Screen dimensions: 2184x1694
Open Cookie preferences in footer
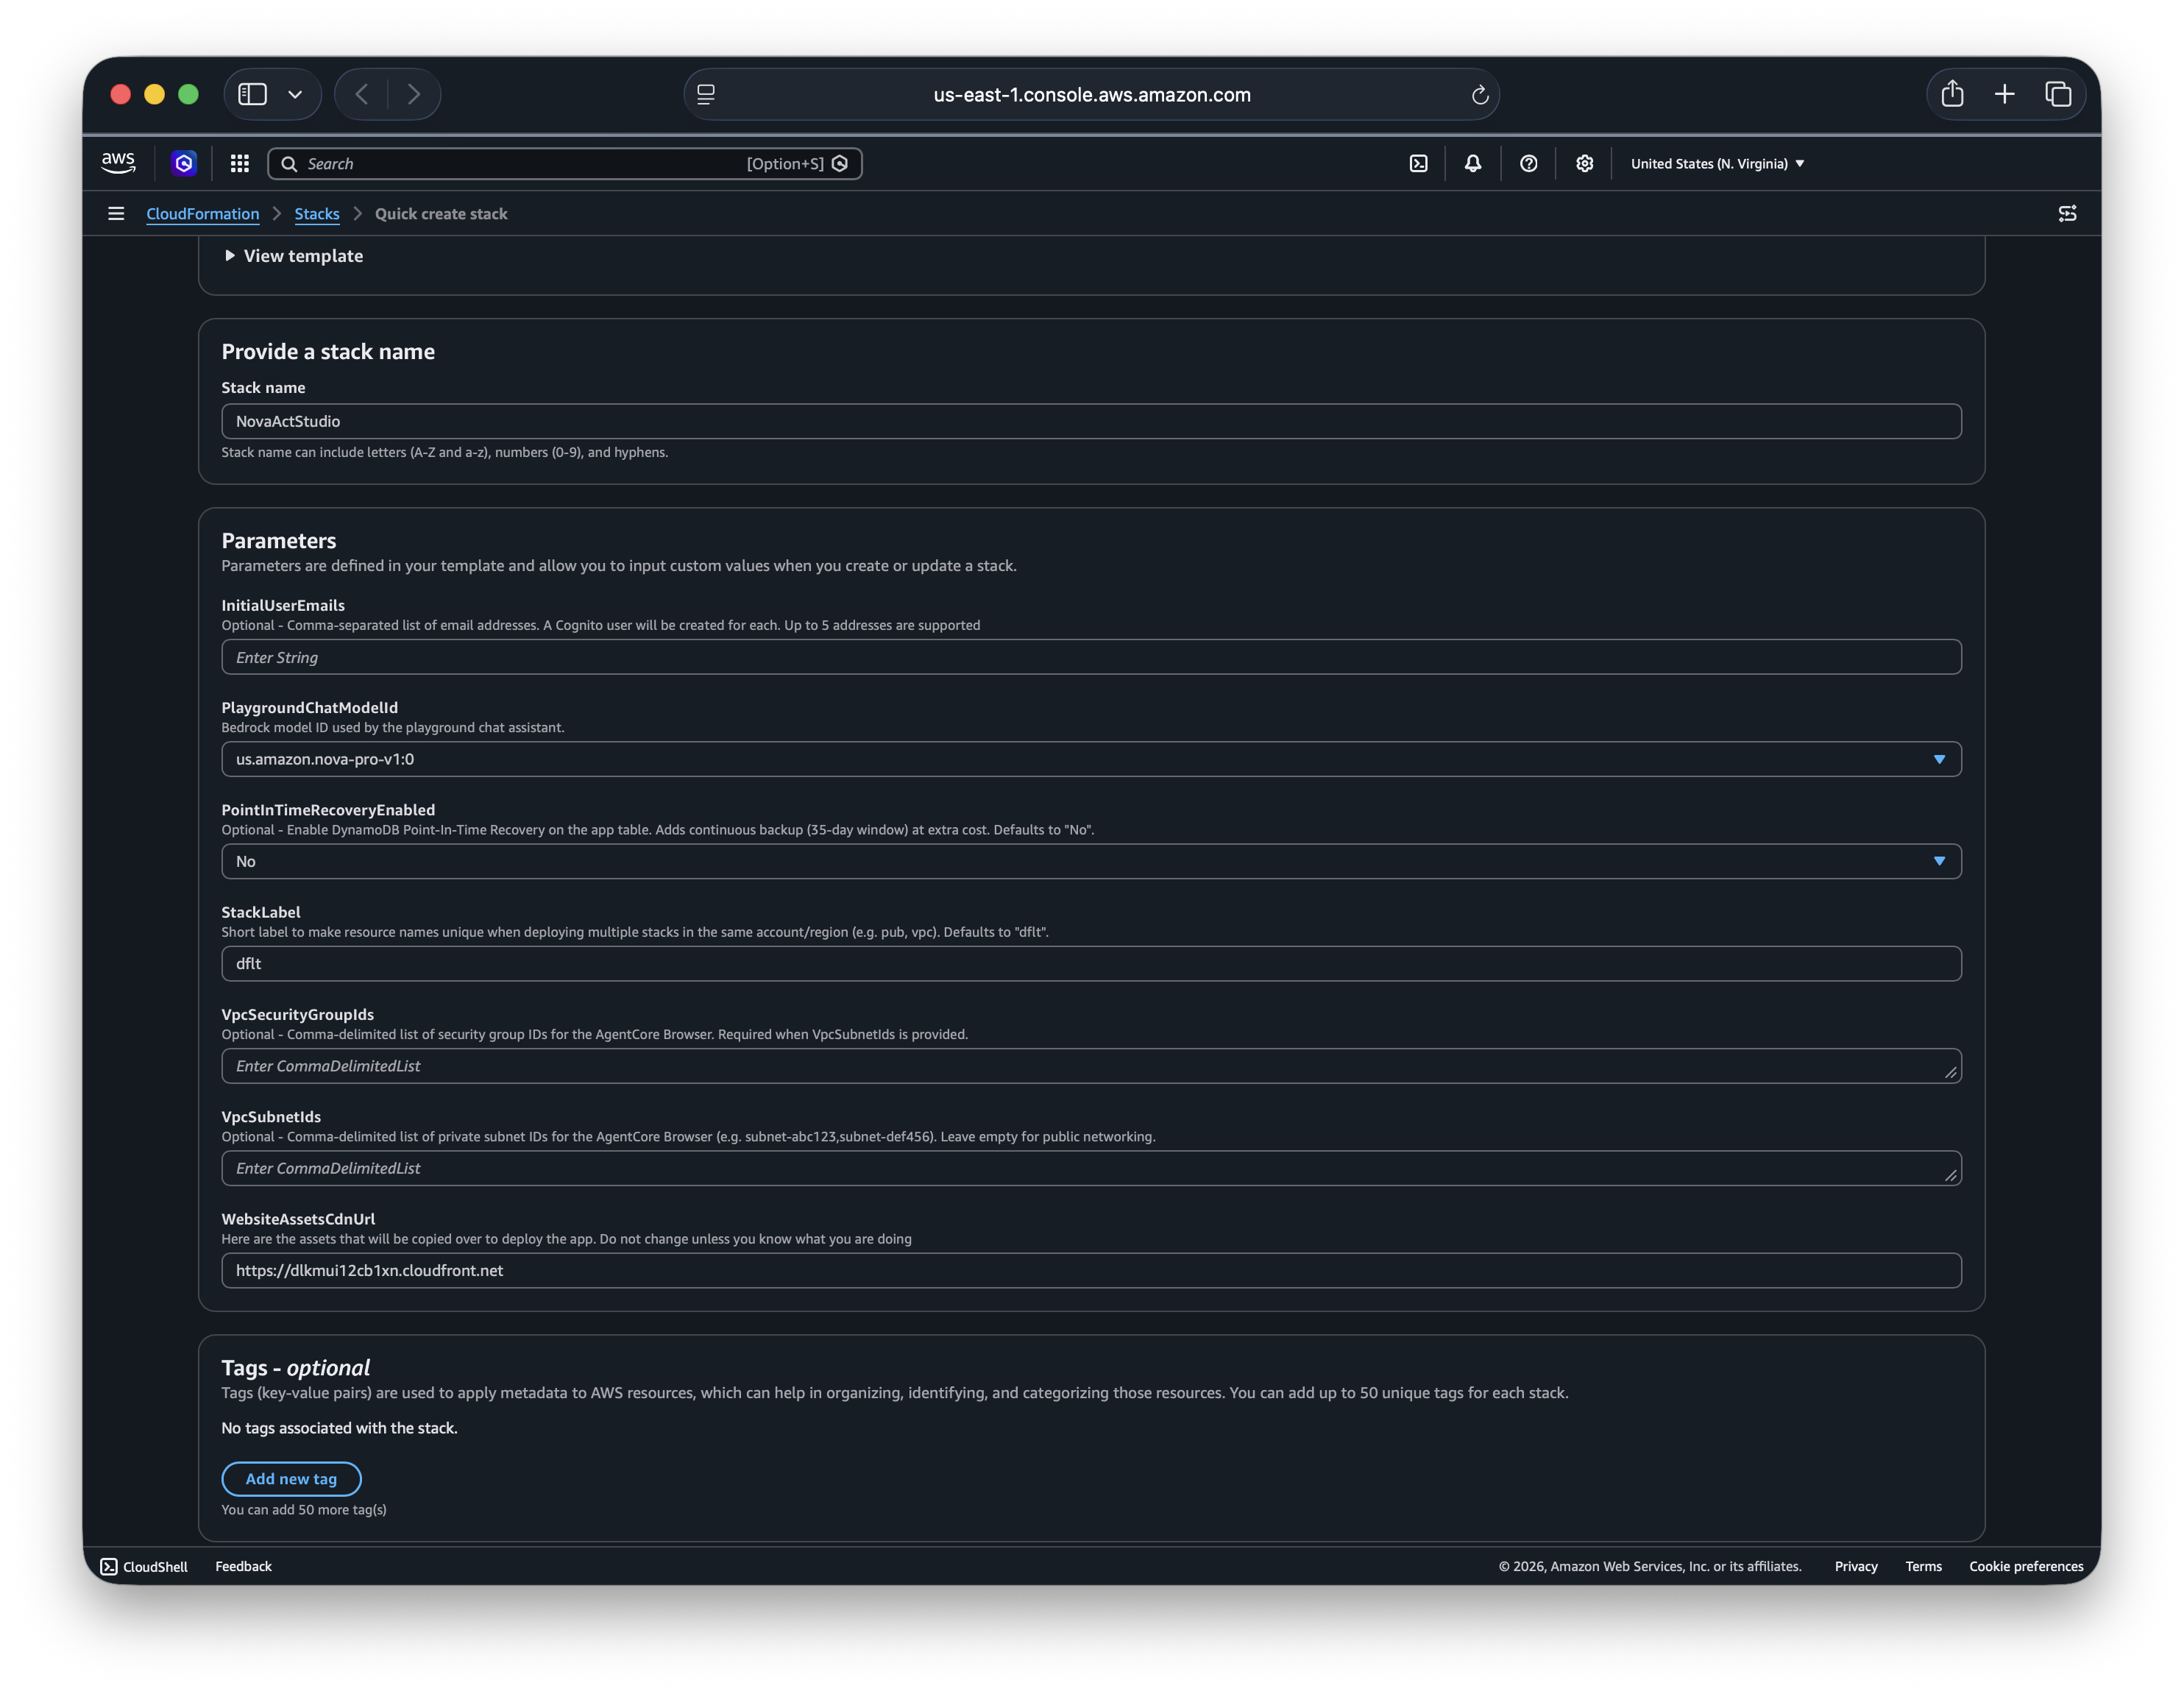[x=2026, y=1566]
